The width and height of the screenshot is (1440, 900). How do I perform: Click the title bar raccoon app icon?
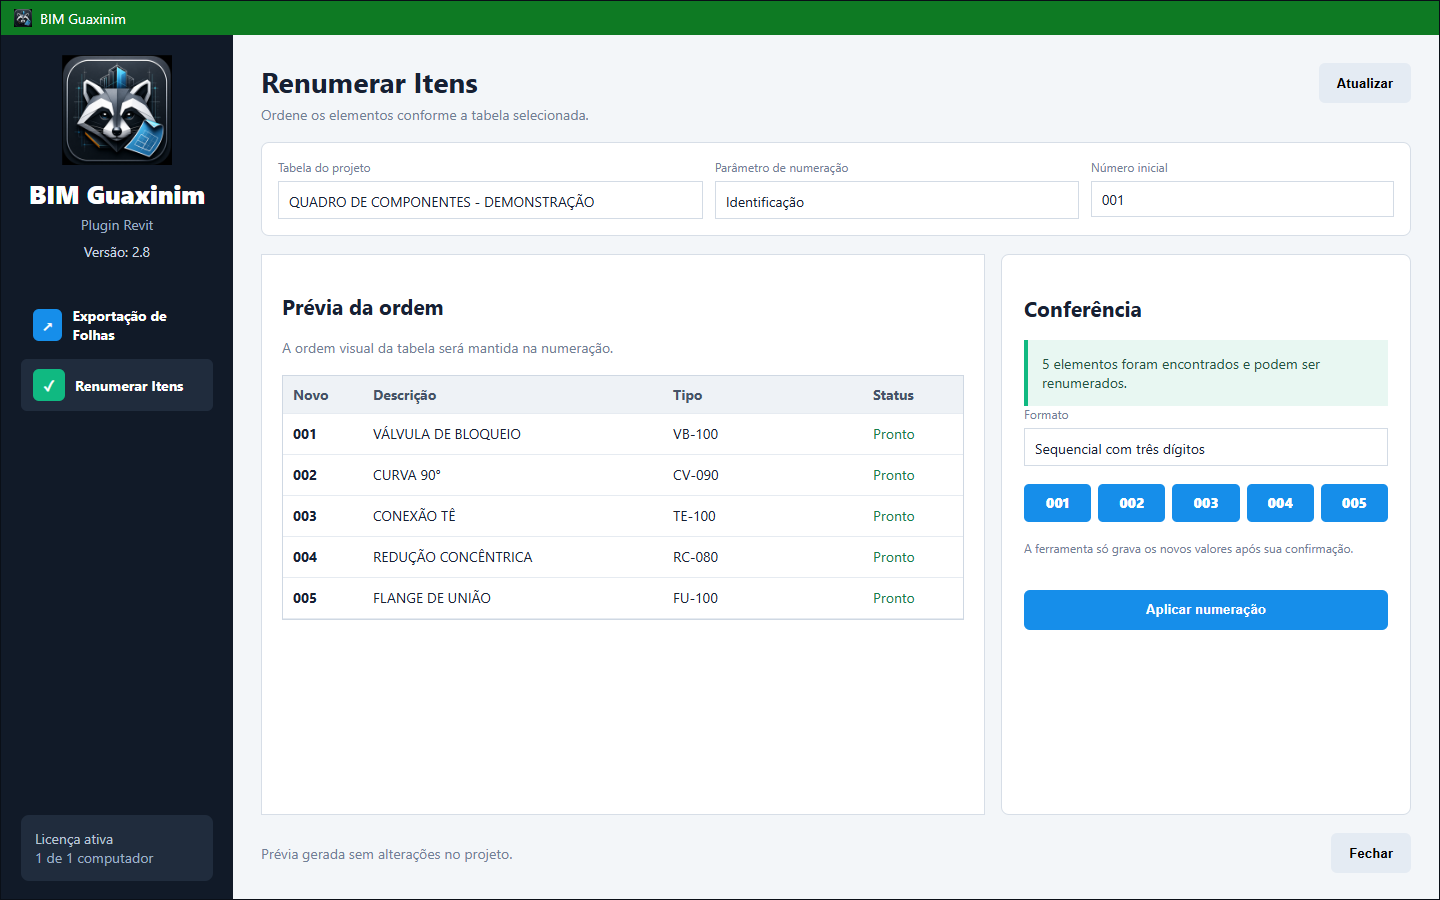pos(23,18)
